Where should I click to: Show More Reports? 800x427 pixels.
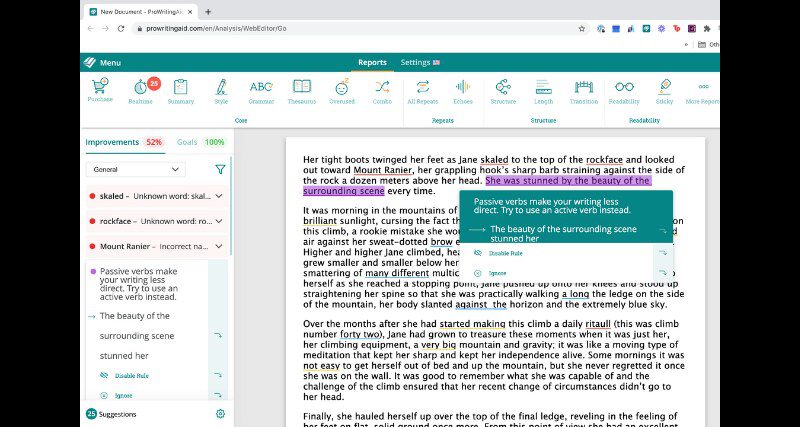pyautogui.click(x=703, y=92)
